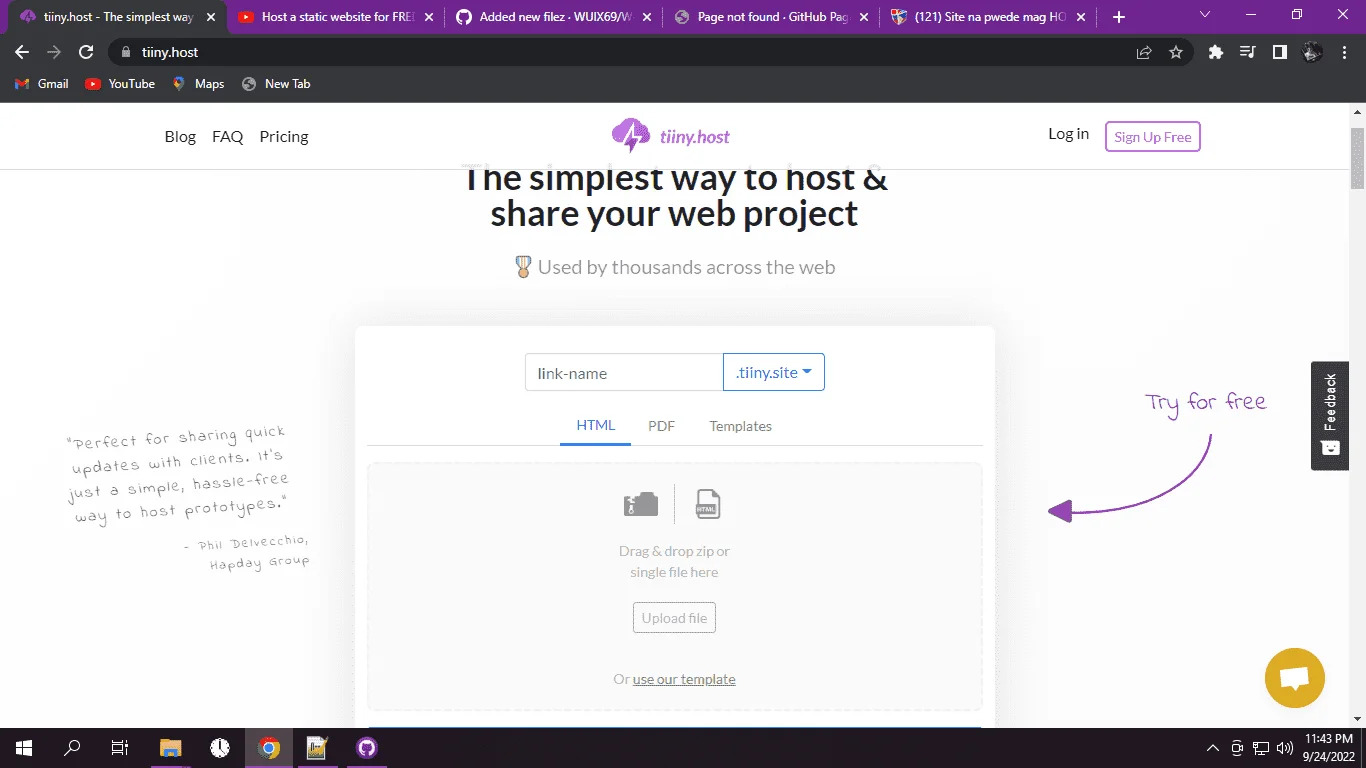Open the Feedback side tab
This screenshot has width=1366, height=768.
tap(1330, 415)
